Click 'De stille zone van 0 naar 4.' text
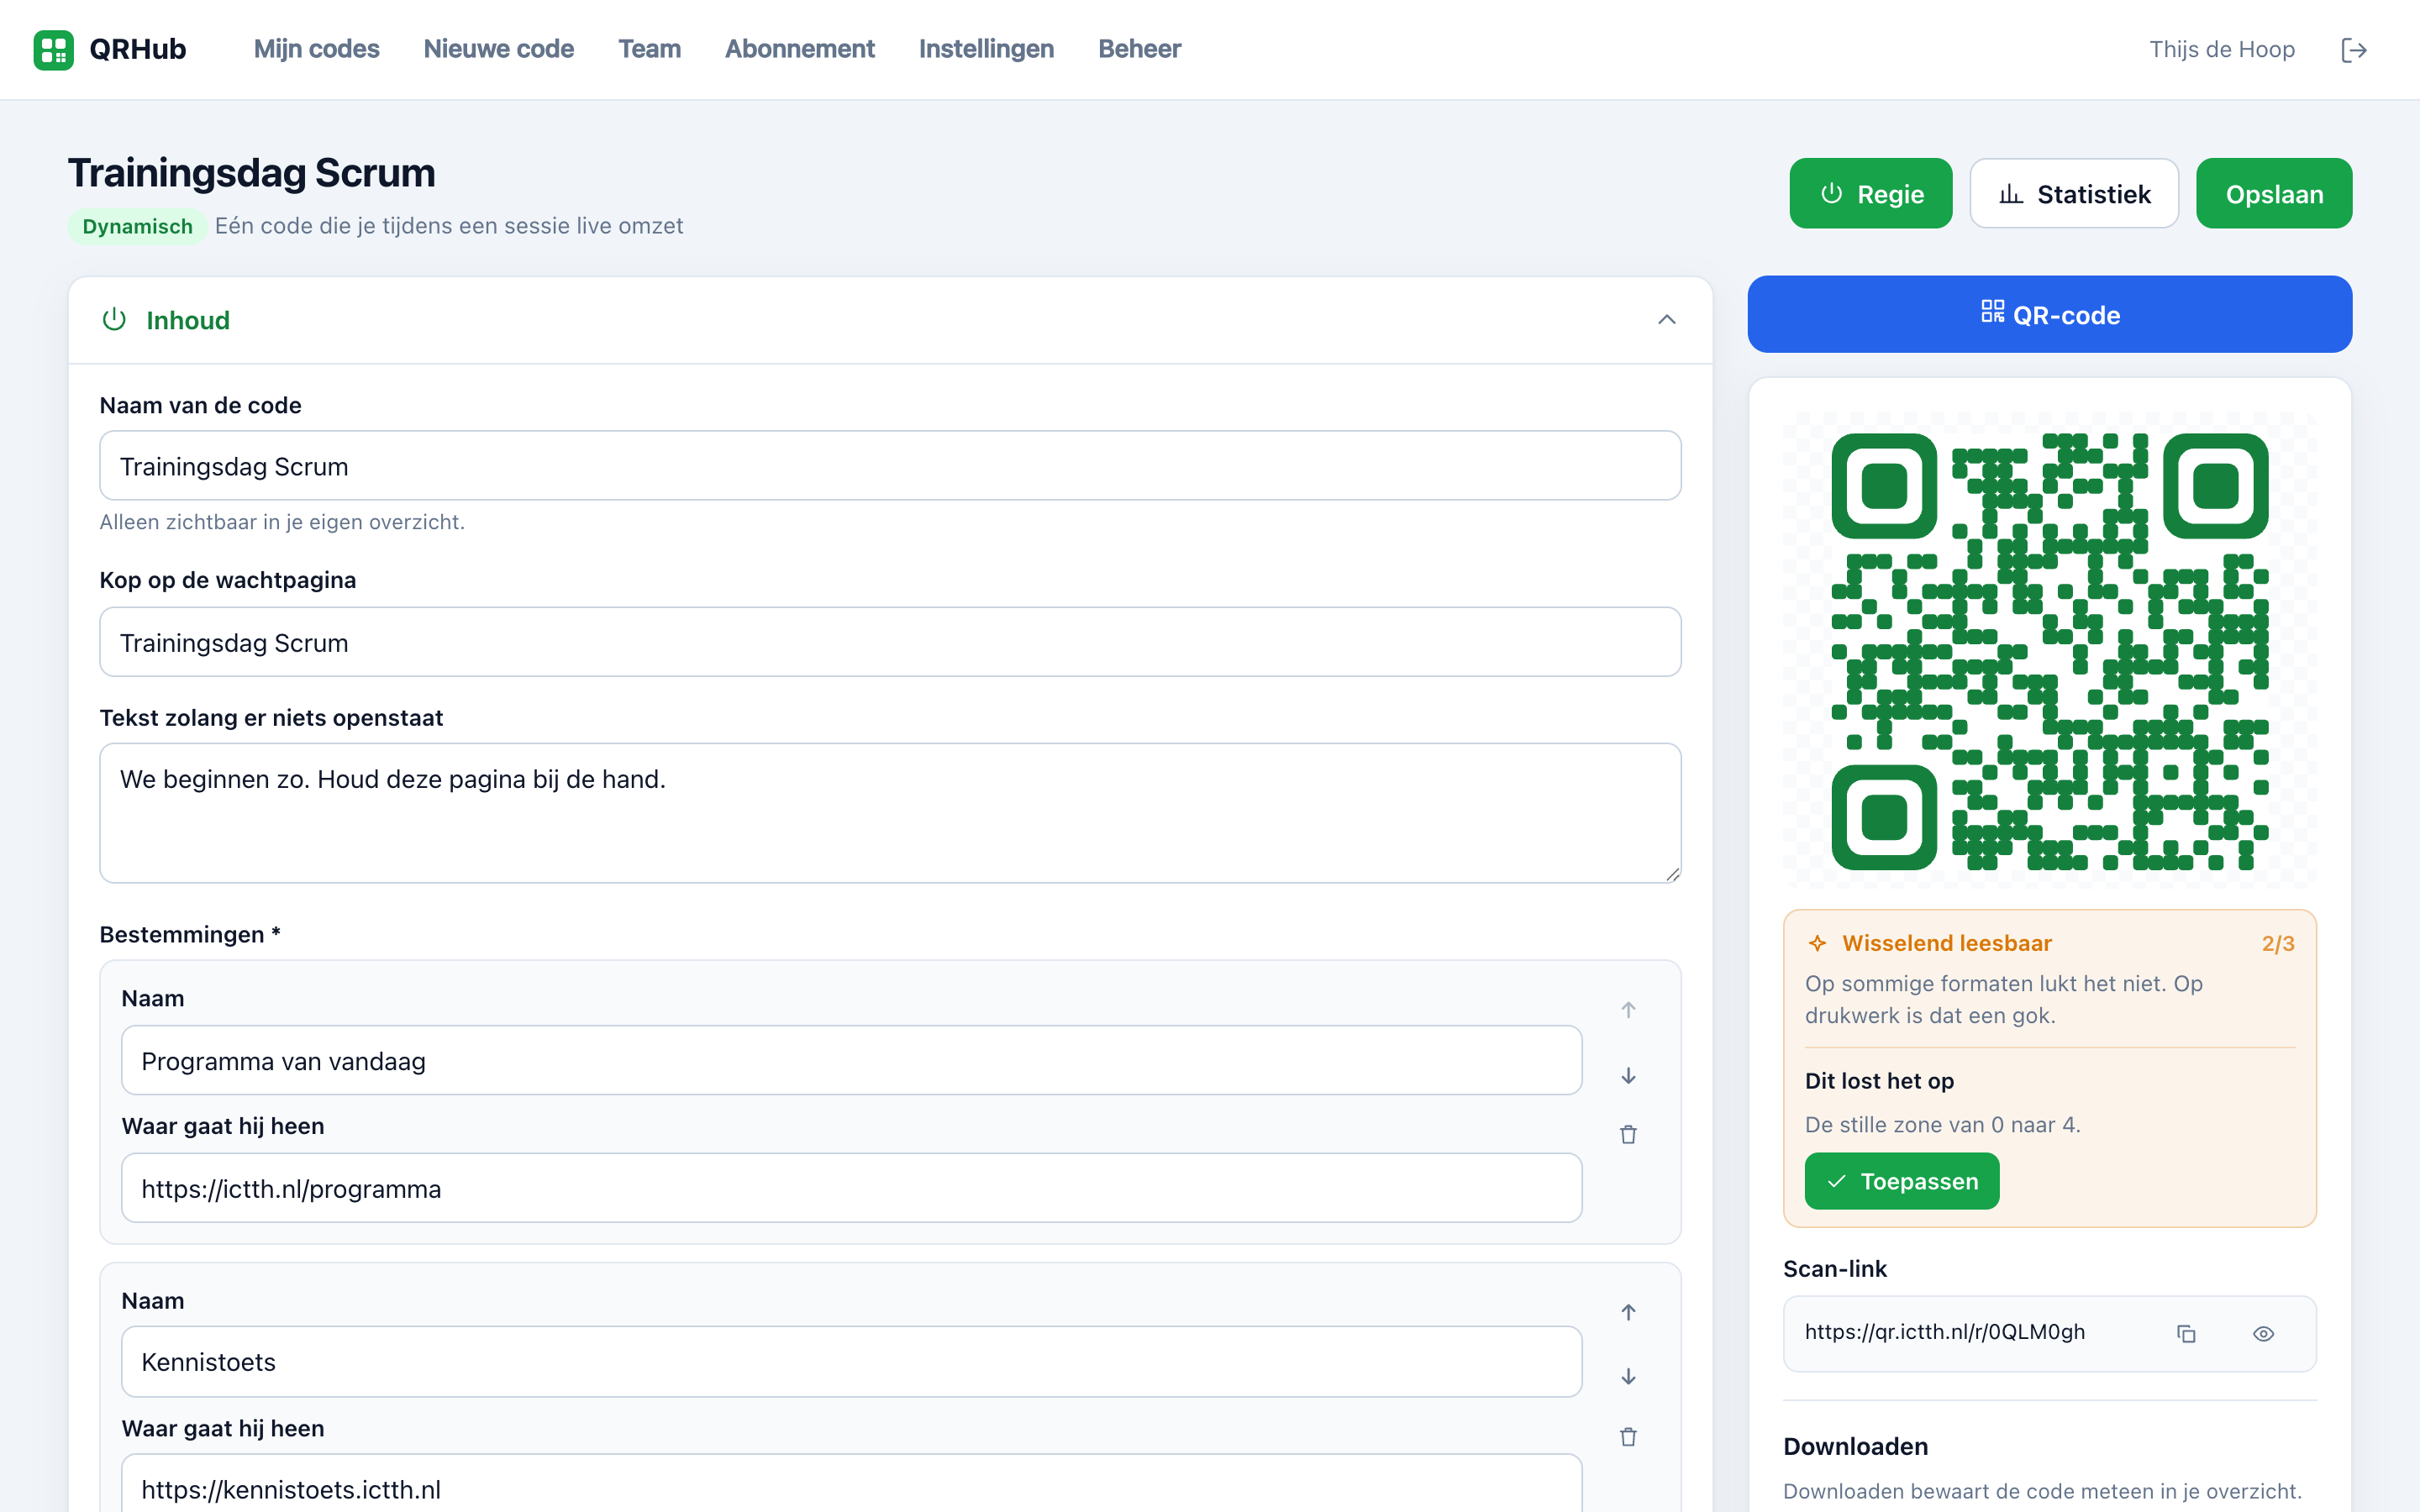The image size is (2420, 1512). (1942, 1125)
